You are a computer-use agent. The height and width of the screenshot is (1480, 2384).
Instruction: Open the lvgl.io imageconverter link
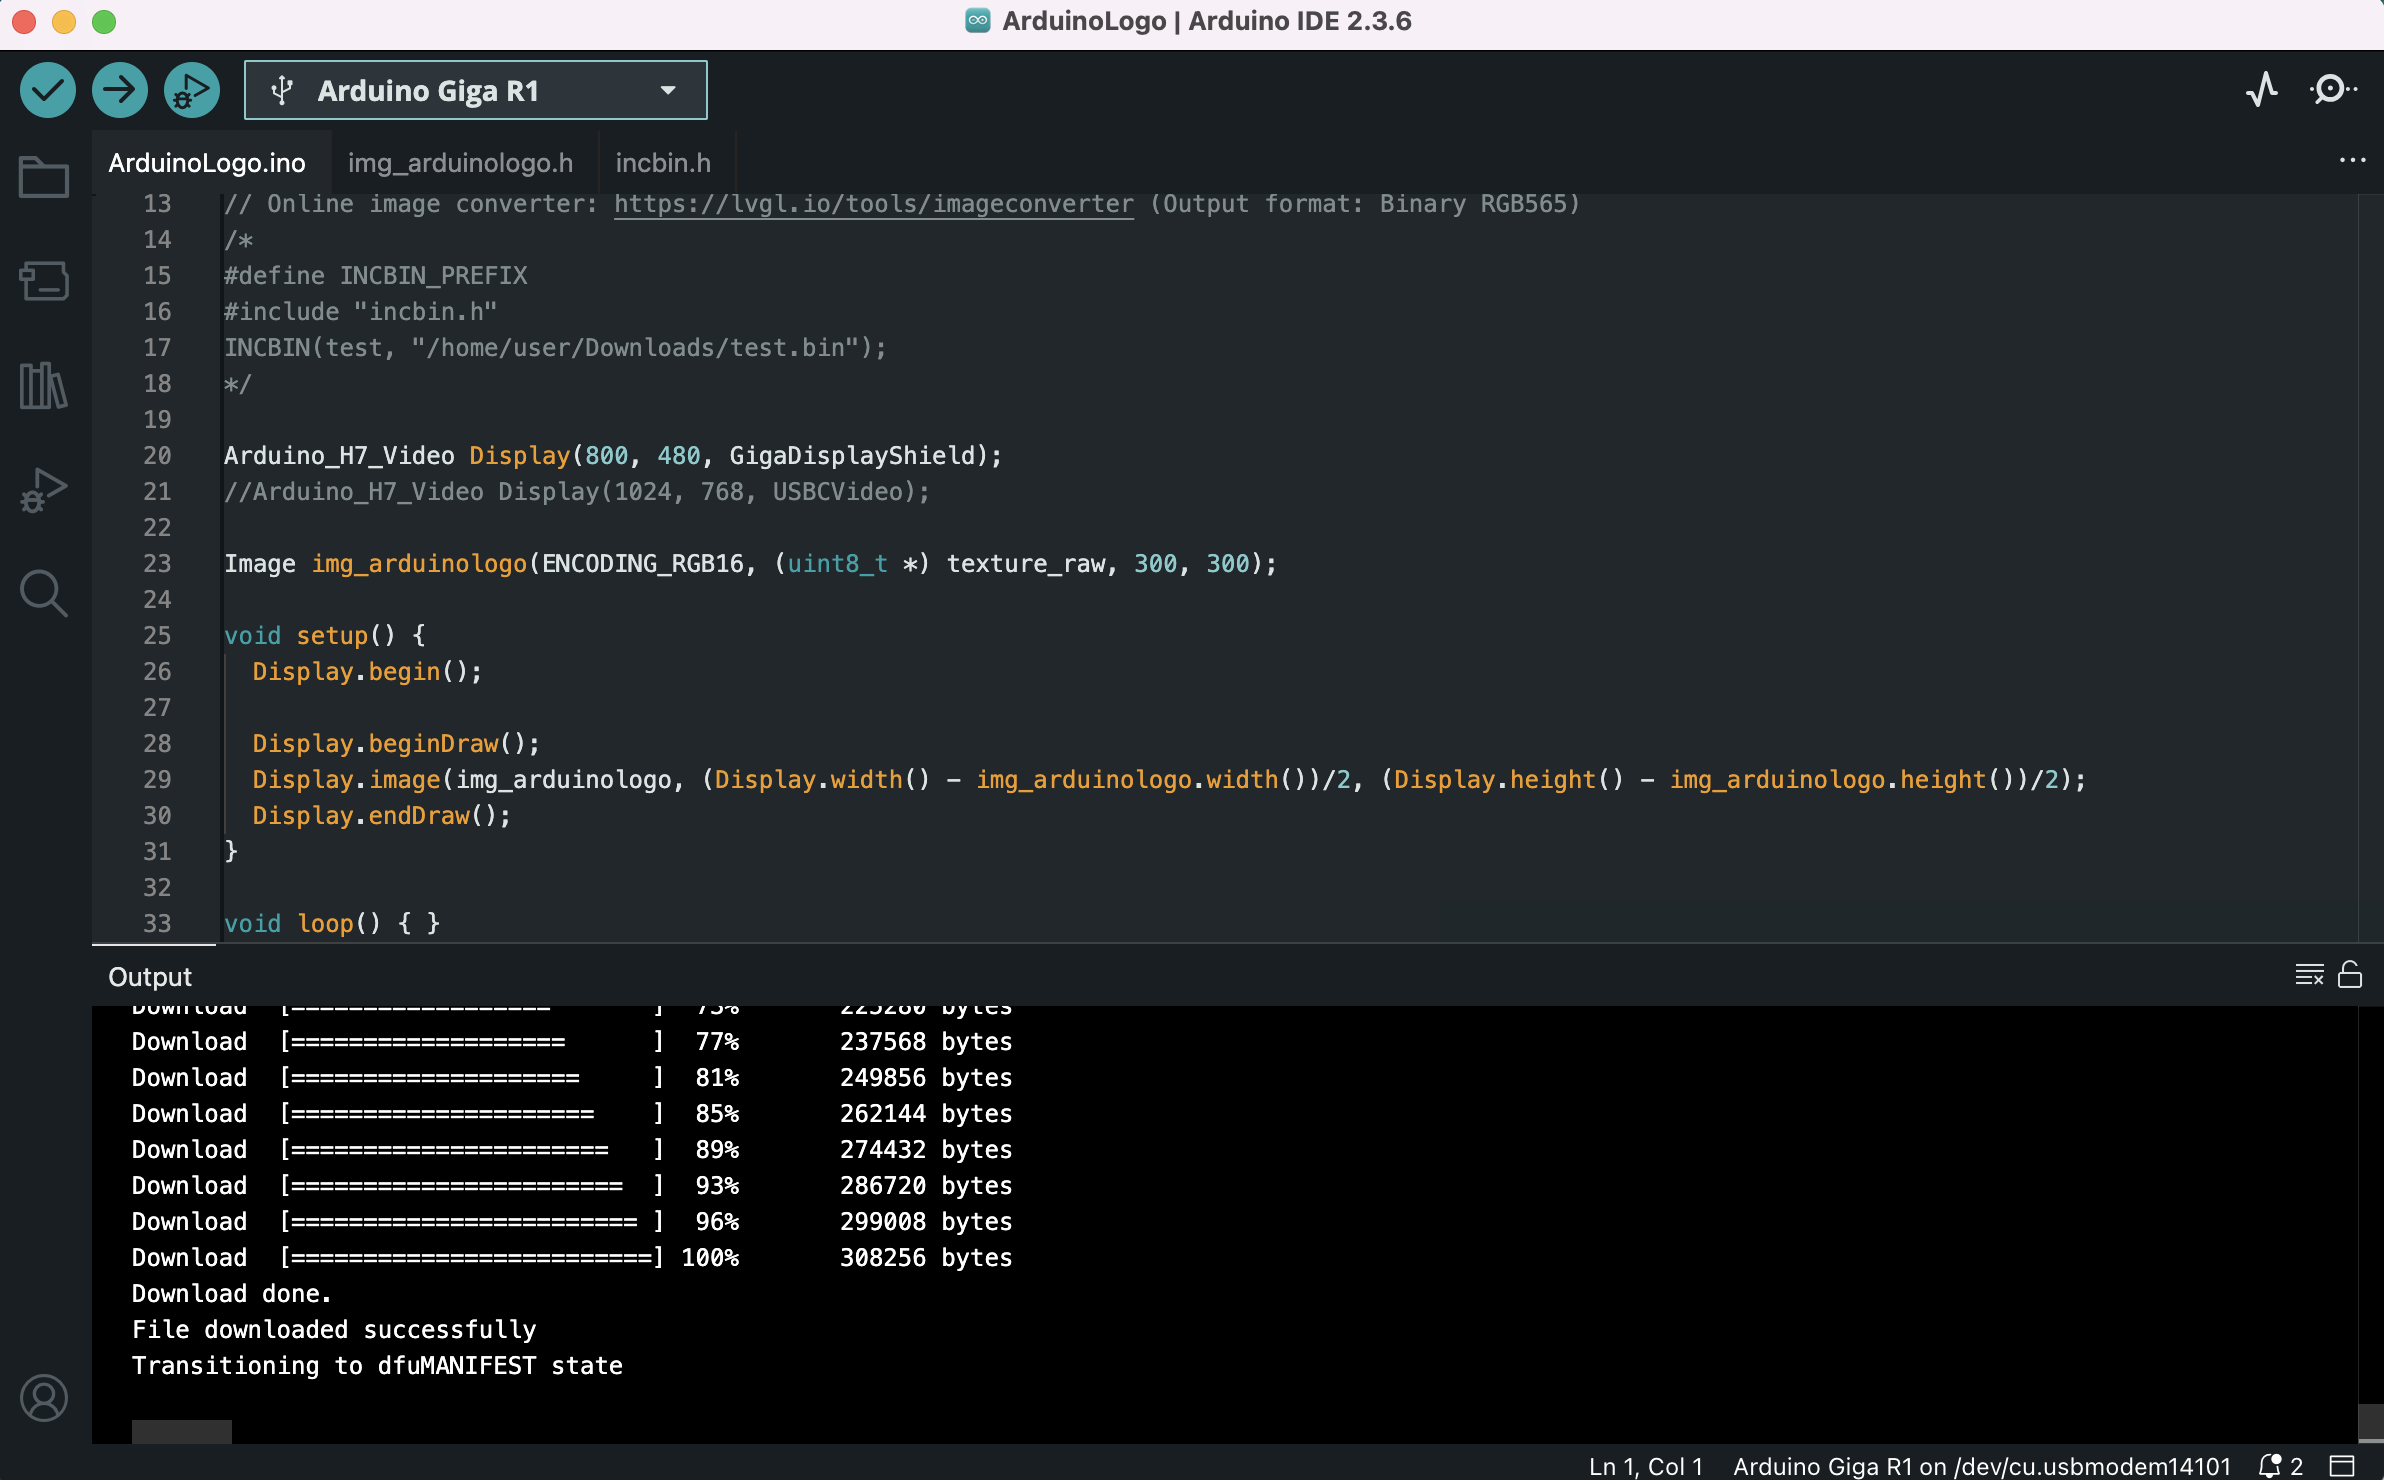pos(873,204)
